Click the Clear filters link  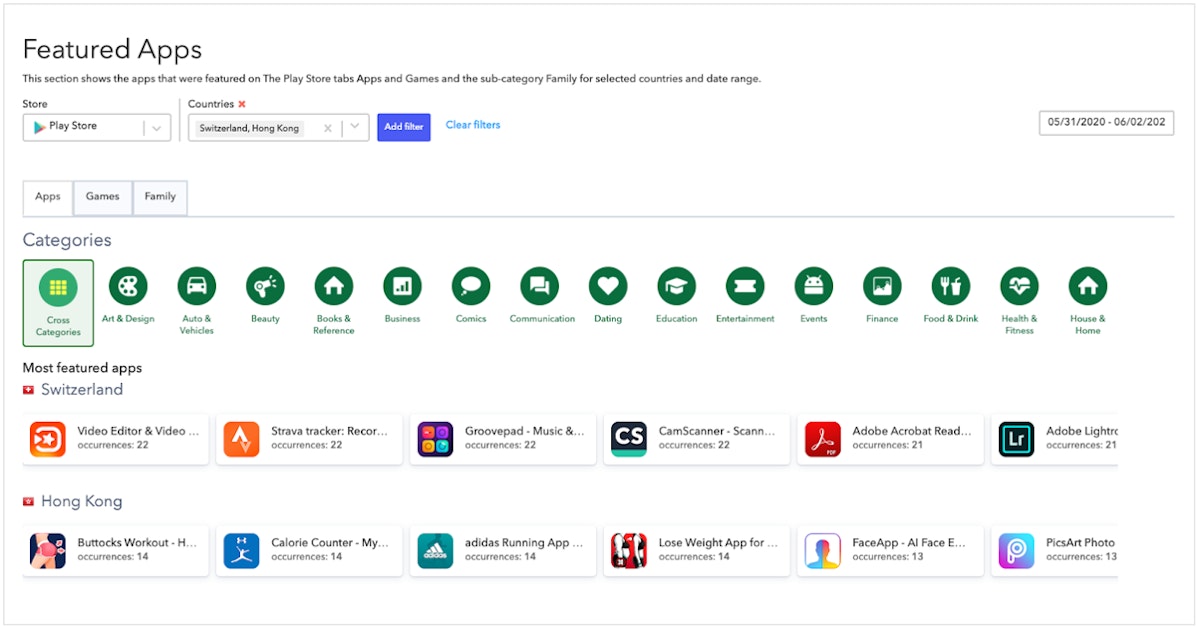473,125
